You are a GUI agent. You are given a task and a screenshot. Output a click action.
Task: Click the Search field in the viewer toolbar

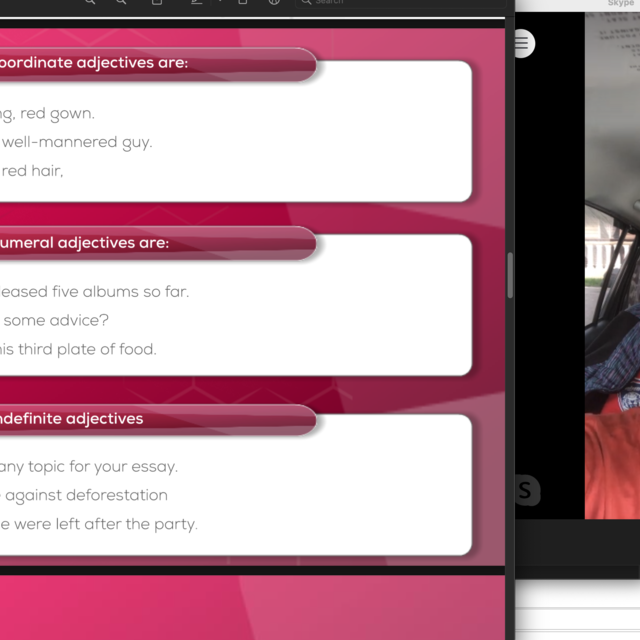tap(400, 3)
